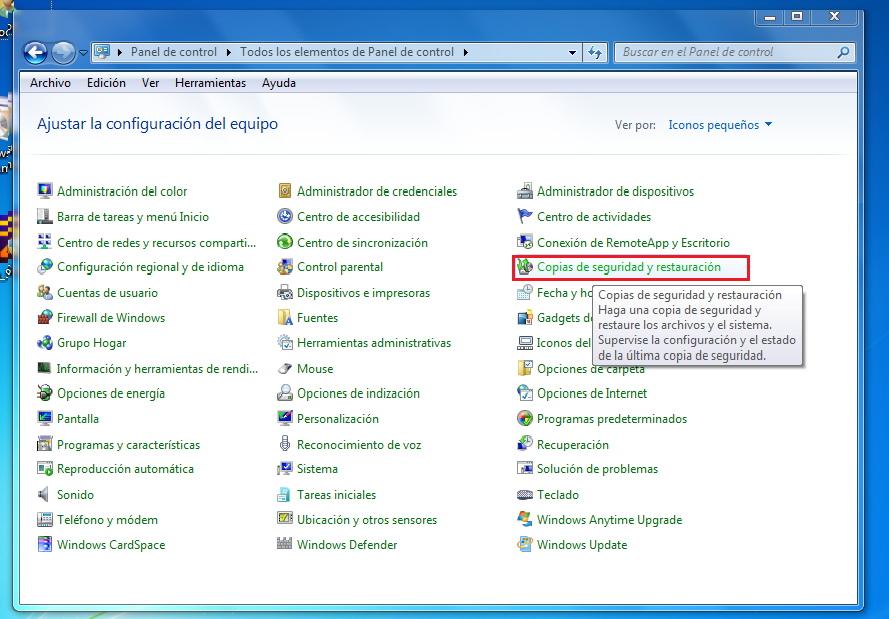Click the Windows CardSpace icon
889x619 pixels.
pyautogui.click(x=44, y=544)
